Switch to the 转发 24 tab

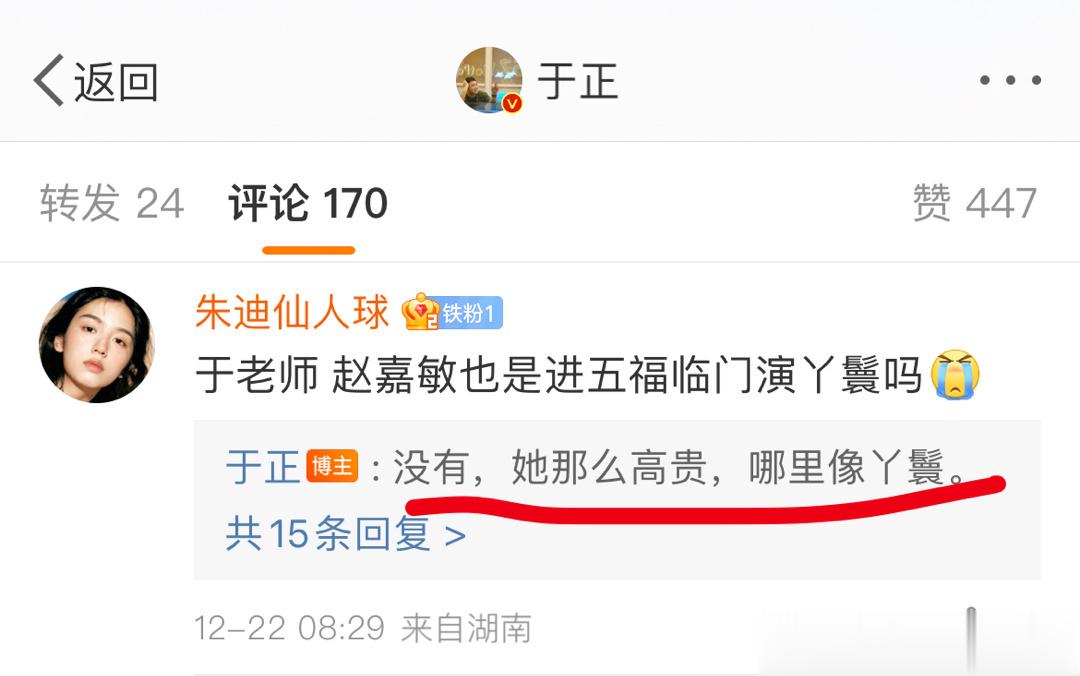(x=112, y=203)
